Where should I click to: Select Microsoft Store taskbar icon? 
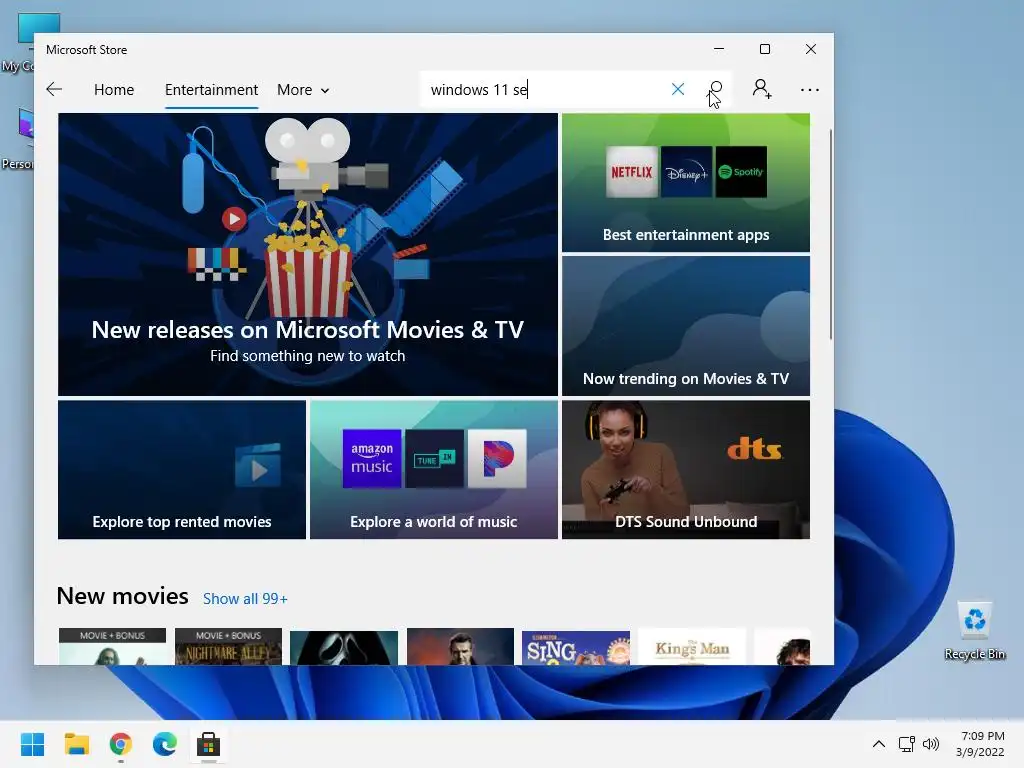pos(208,744)
